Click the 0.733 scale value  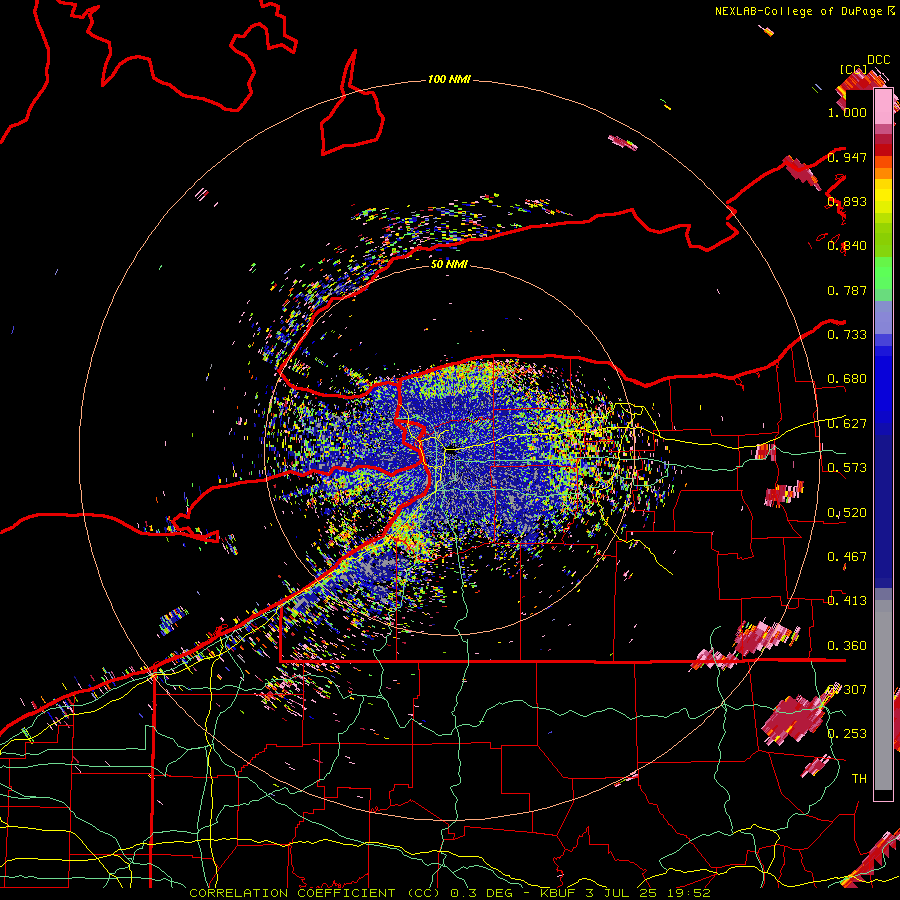[847, 335]
